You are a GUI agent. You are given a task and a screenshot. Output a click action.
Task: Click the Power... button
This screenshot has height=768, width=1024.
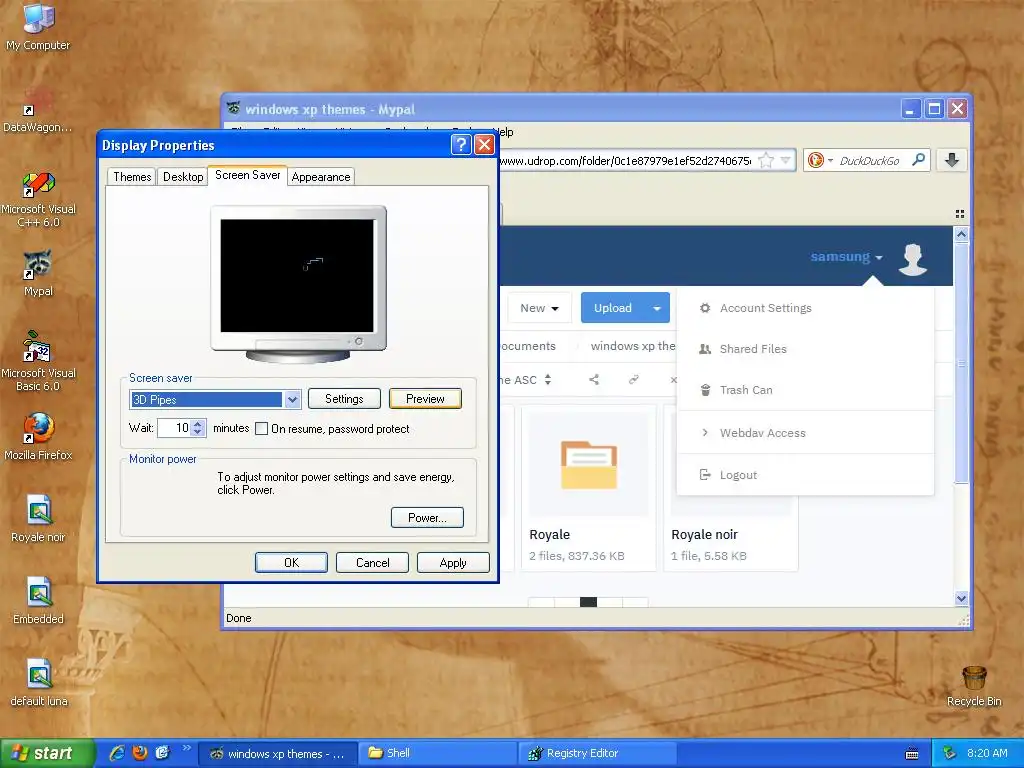point(427,517)
